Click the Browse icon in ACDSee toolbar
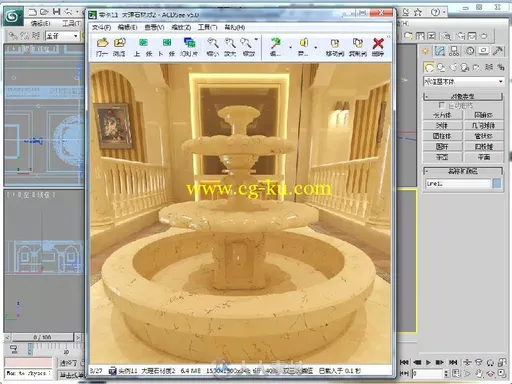512x384 pixels. pos(119,43)
